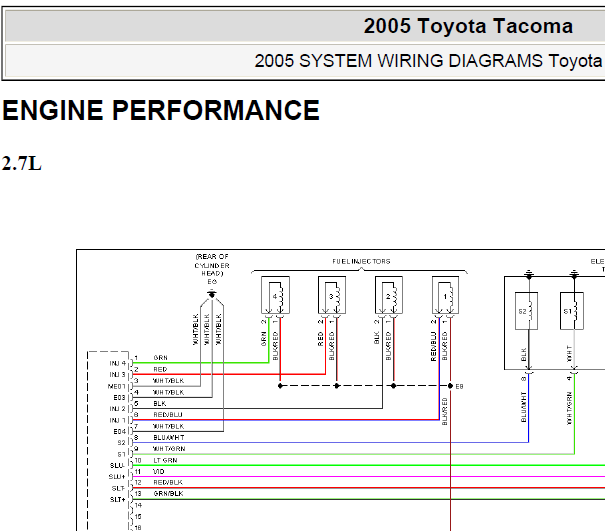Screen dimensions: 605x531
Task: Click the fuel injector number 1 box
Action: 446,295
